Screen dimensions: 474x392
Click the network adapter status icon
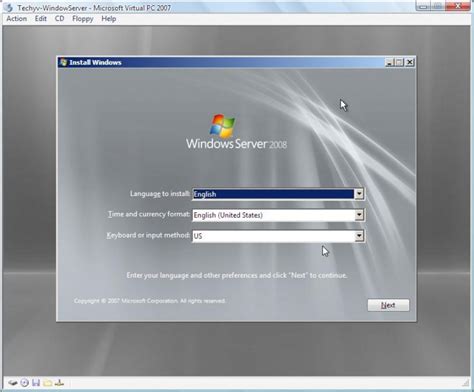tap(59, 383)
